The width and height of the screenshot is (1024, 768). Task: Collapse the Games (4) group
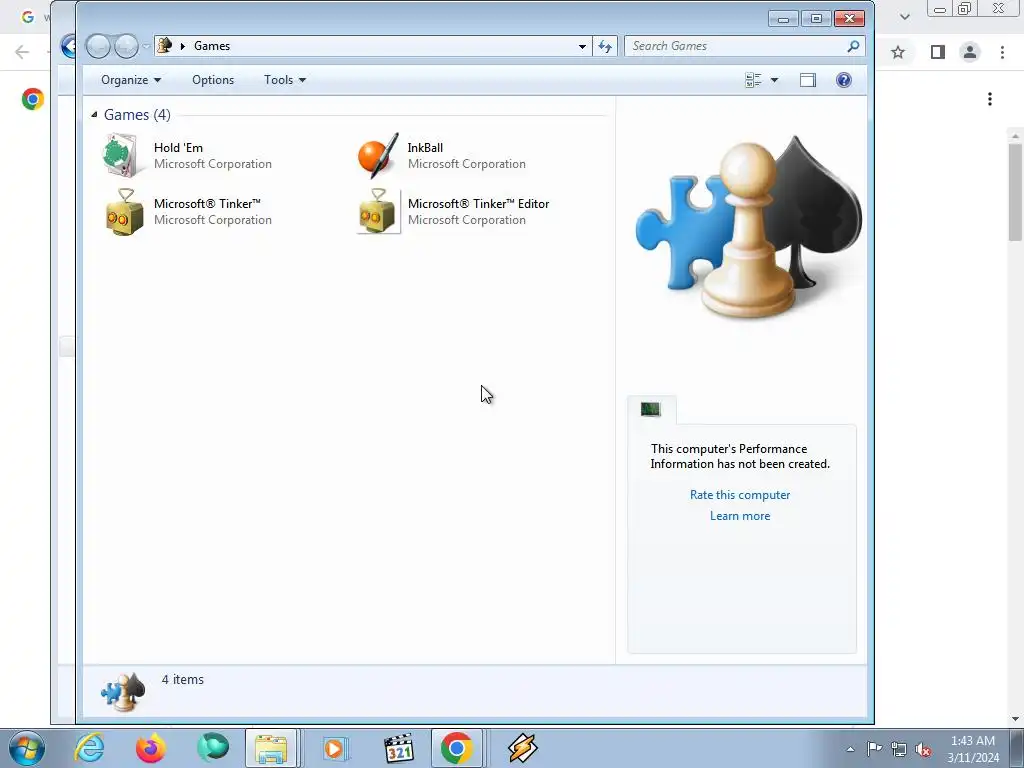pos(94,114)
